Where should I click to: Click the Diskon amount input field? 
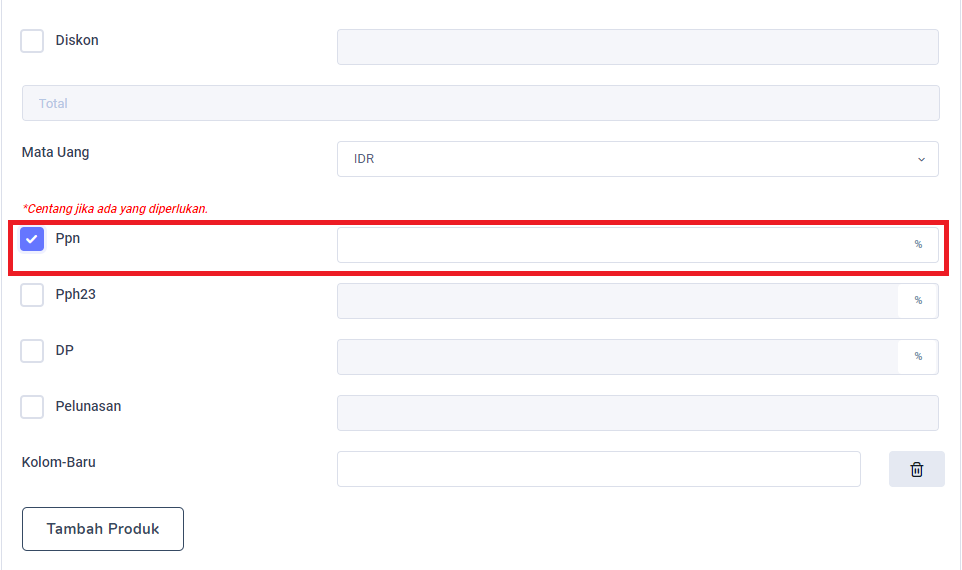pyautogui.click(x=637, y=47)
